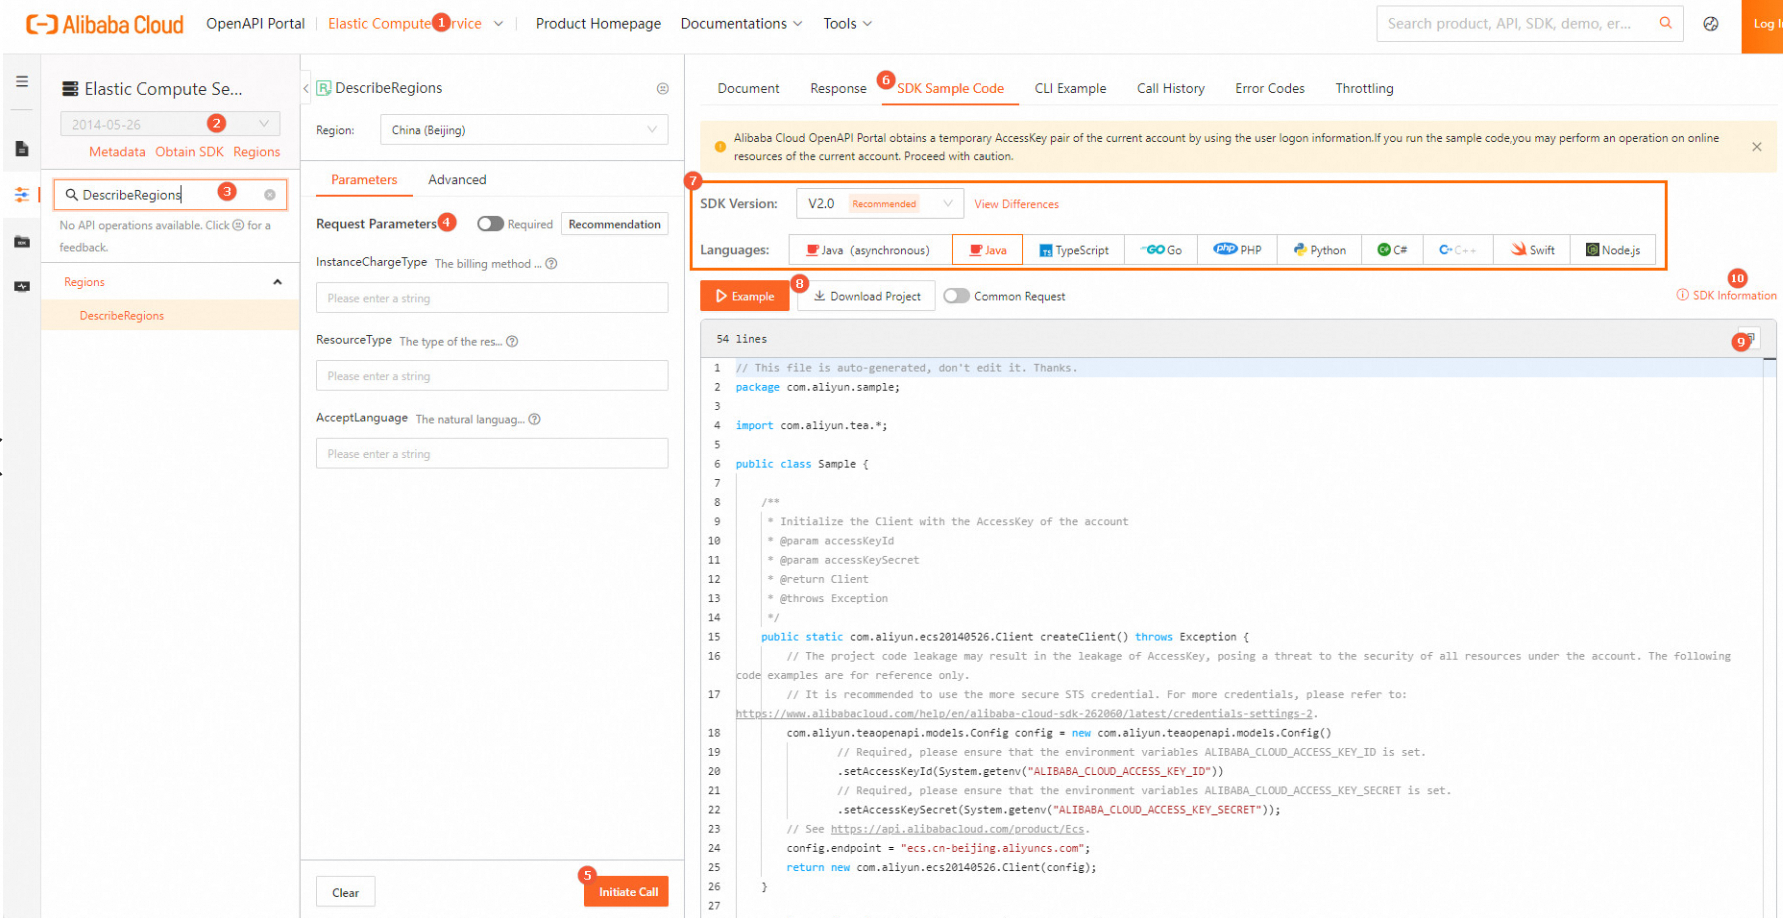Viewport: 1783px width, 918px height.
Task: Select the sliders debugging icon in left rail
Action: tap(22, 195)
